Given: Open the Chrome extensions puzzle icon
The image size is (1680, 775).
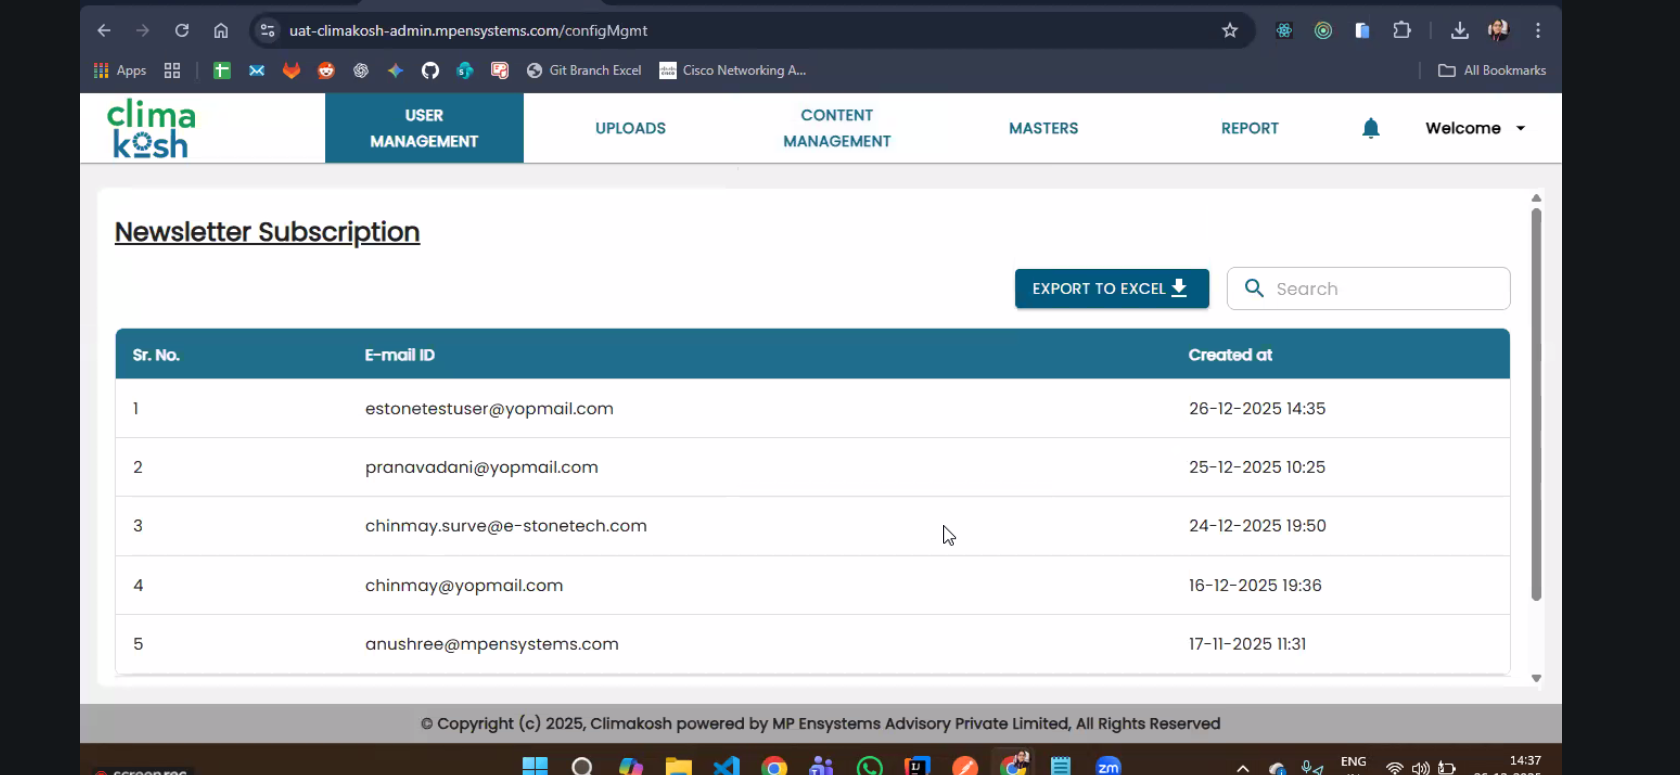Looking at the screenshot, I should point(1401,30).
